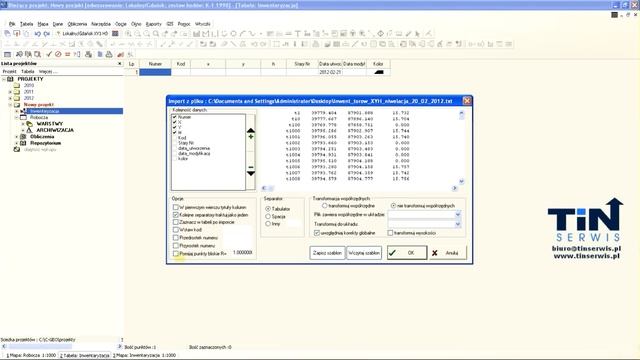640x360 pixels.
Task: Switch to '3 Mapa: Inwentaryzacja 1:1000' tab
Action: tap(144, 356)
